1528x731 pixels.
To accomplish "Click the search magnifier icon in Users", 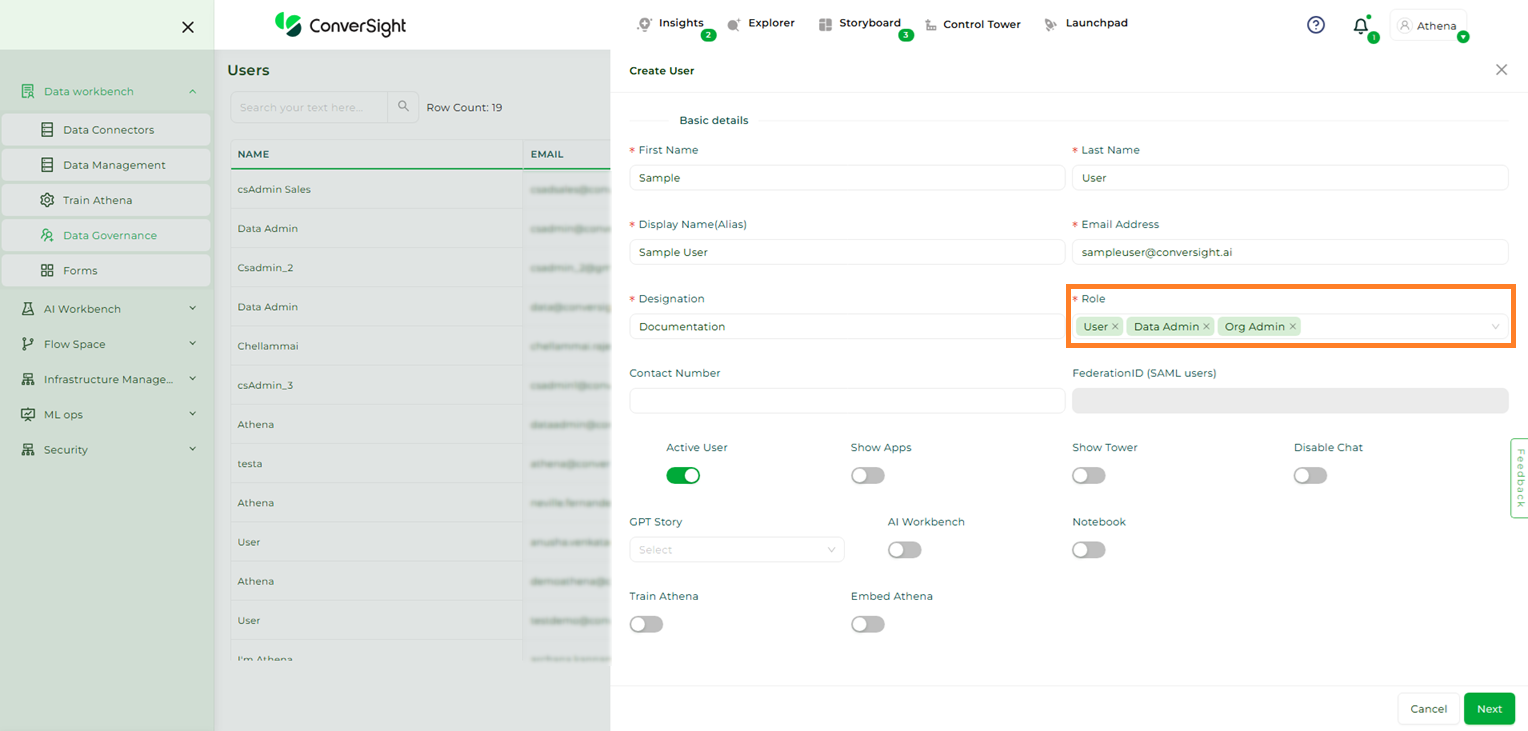I will 403,107.
